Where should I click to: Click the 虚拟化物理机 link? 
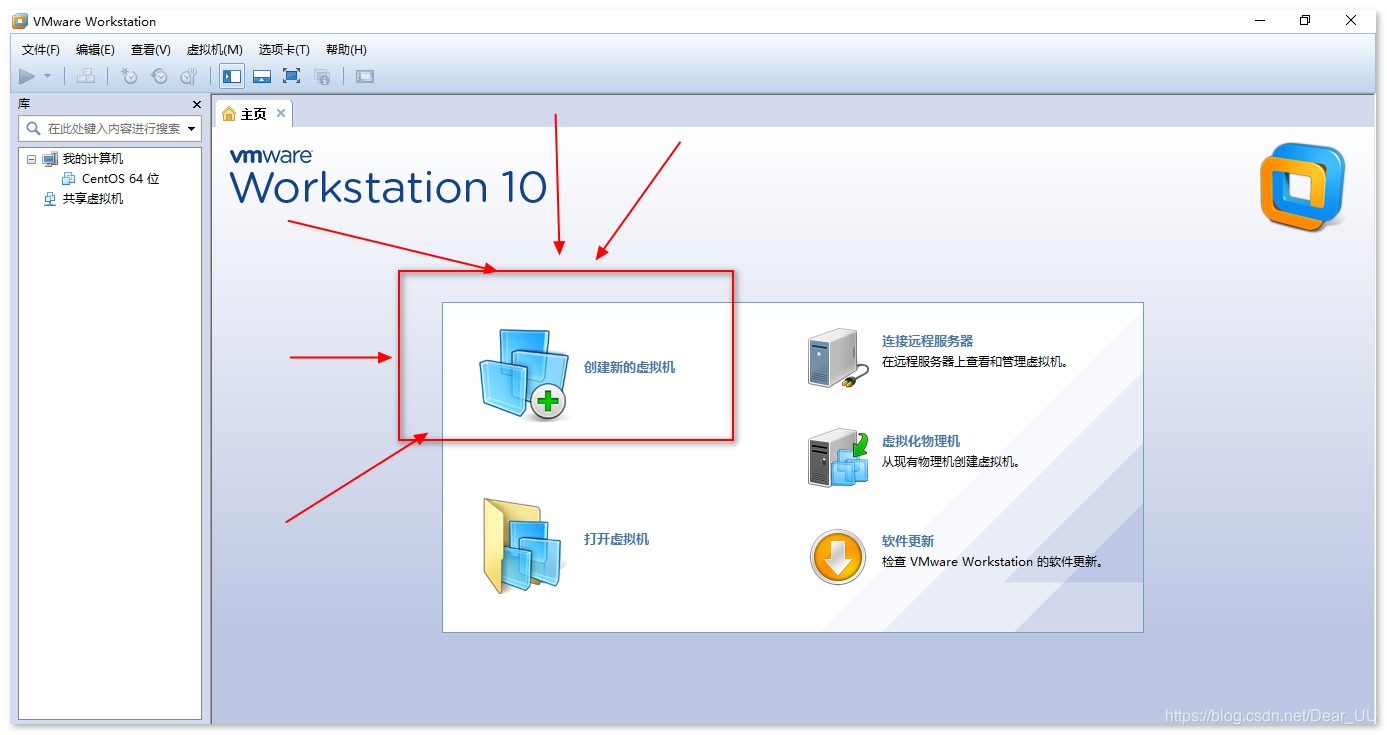coord(921,441)
